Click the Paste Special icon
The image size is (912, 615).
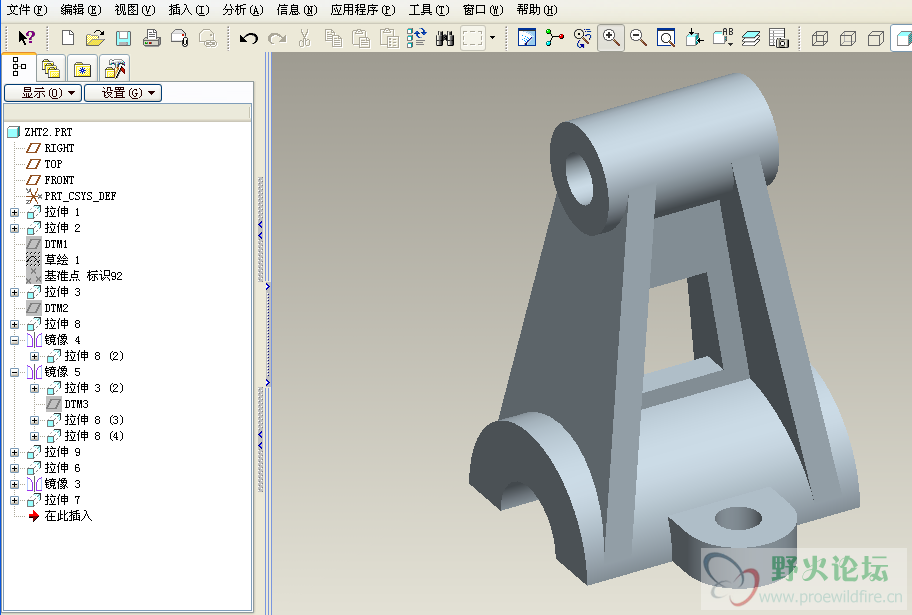389,38
